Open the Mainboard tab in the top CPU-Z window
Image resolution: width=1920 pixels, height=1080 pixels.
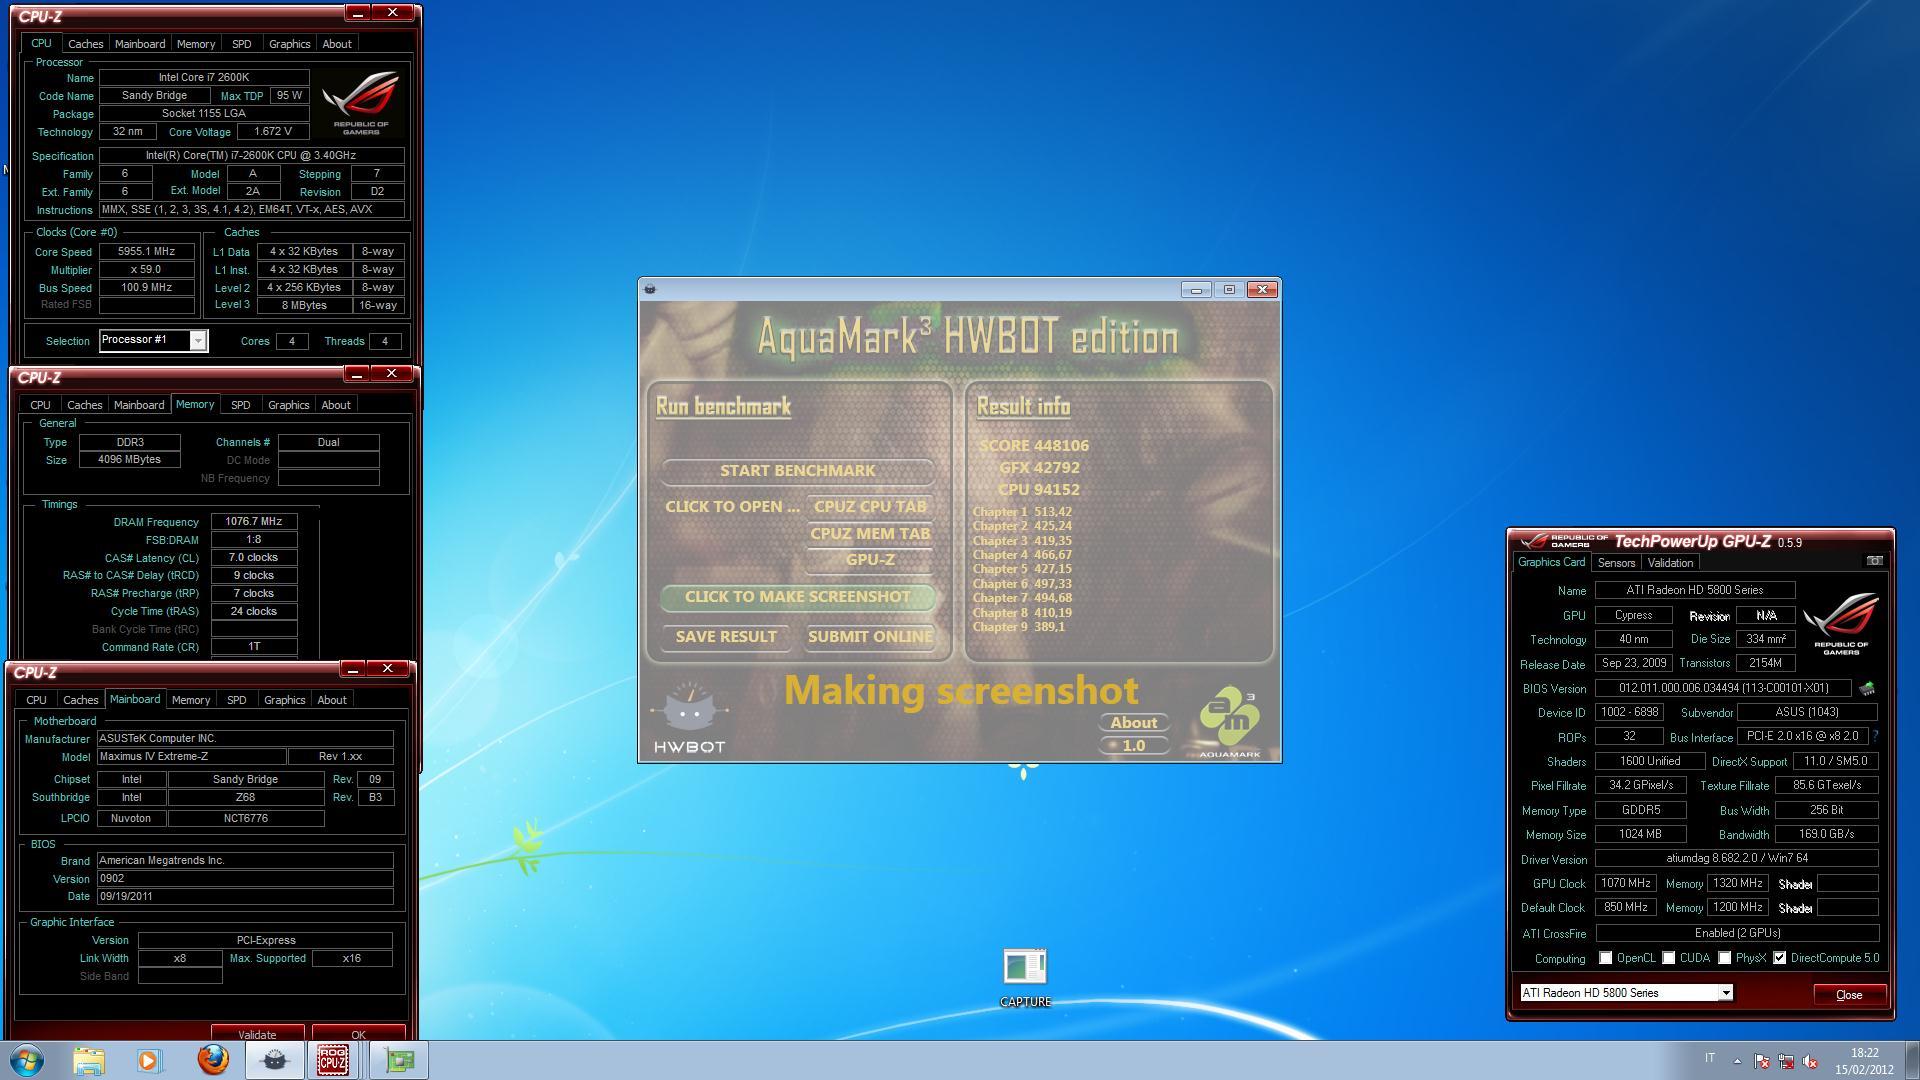pos(140,44)
